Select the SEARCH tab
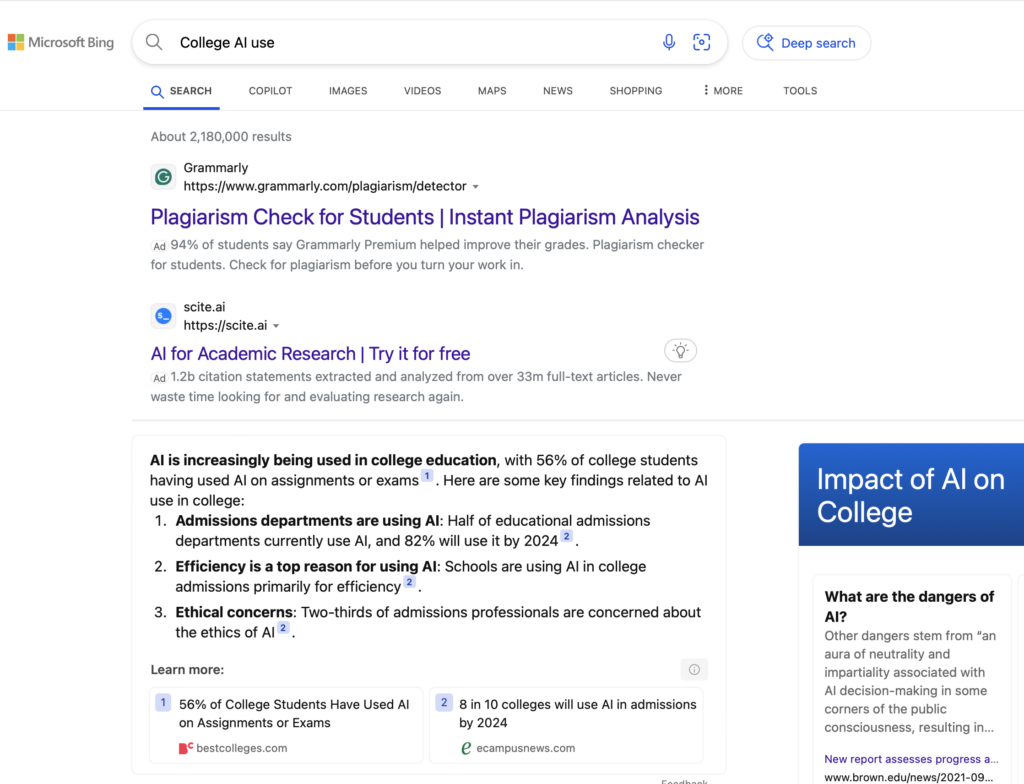This screenshot has height=784, width=1024. coord(182,91)
